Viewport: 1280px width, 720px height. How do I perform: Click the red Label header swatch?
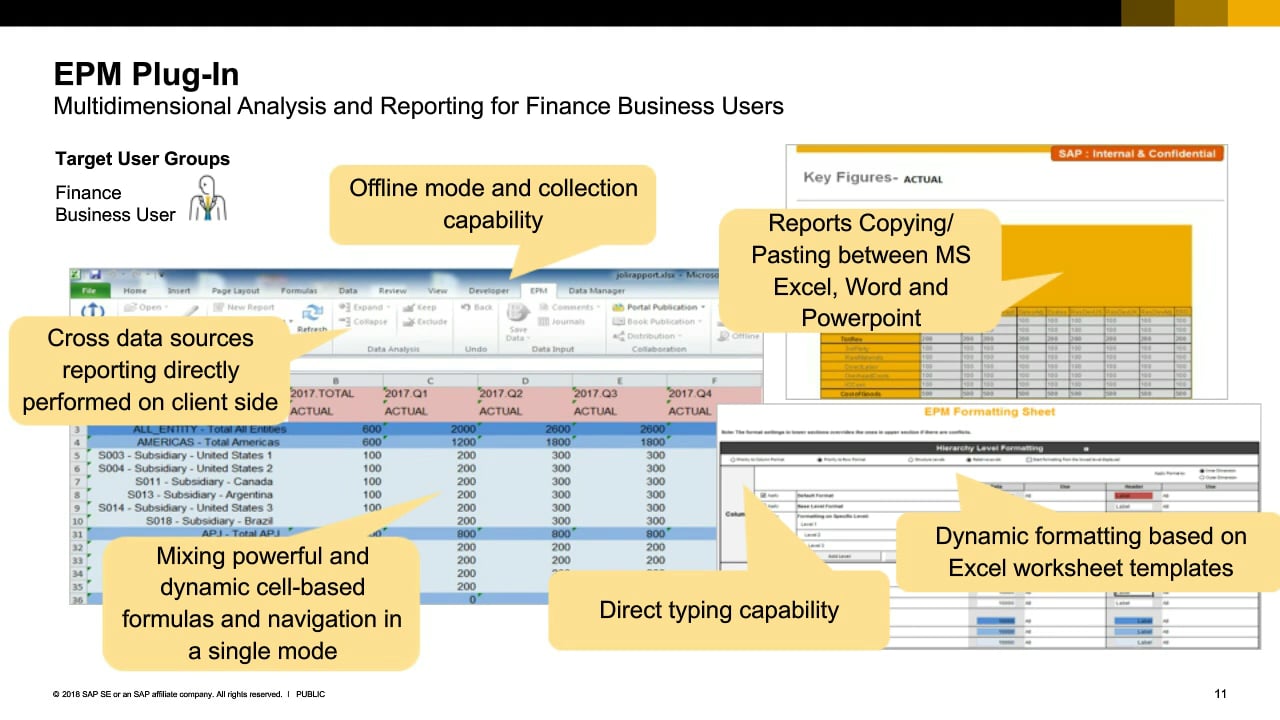[1135, 495]
